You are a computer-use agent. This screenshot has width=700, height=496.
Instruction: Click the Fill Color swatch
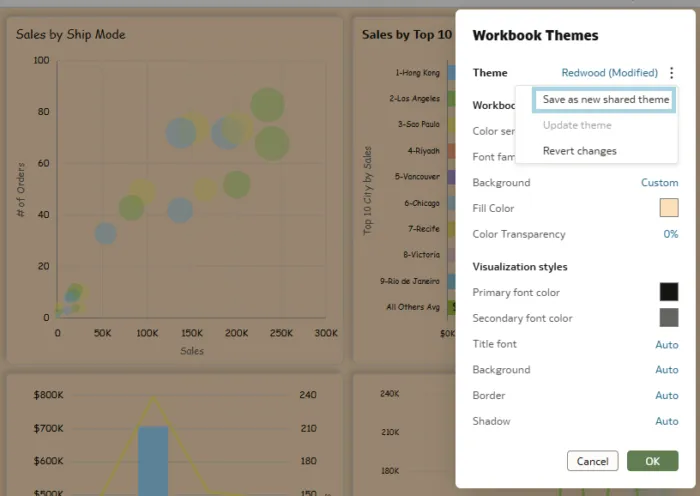click(669, 208)
